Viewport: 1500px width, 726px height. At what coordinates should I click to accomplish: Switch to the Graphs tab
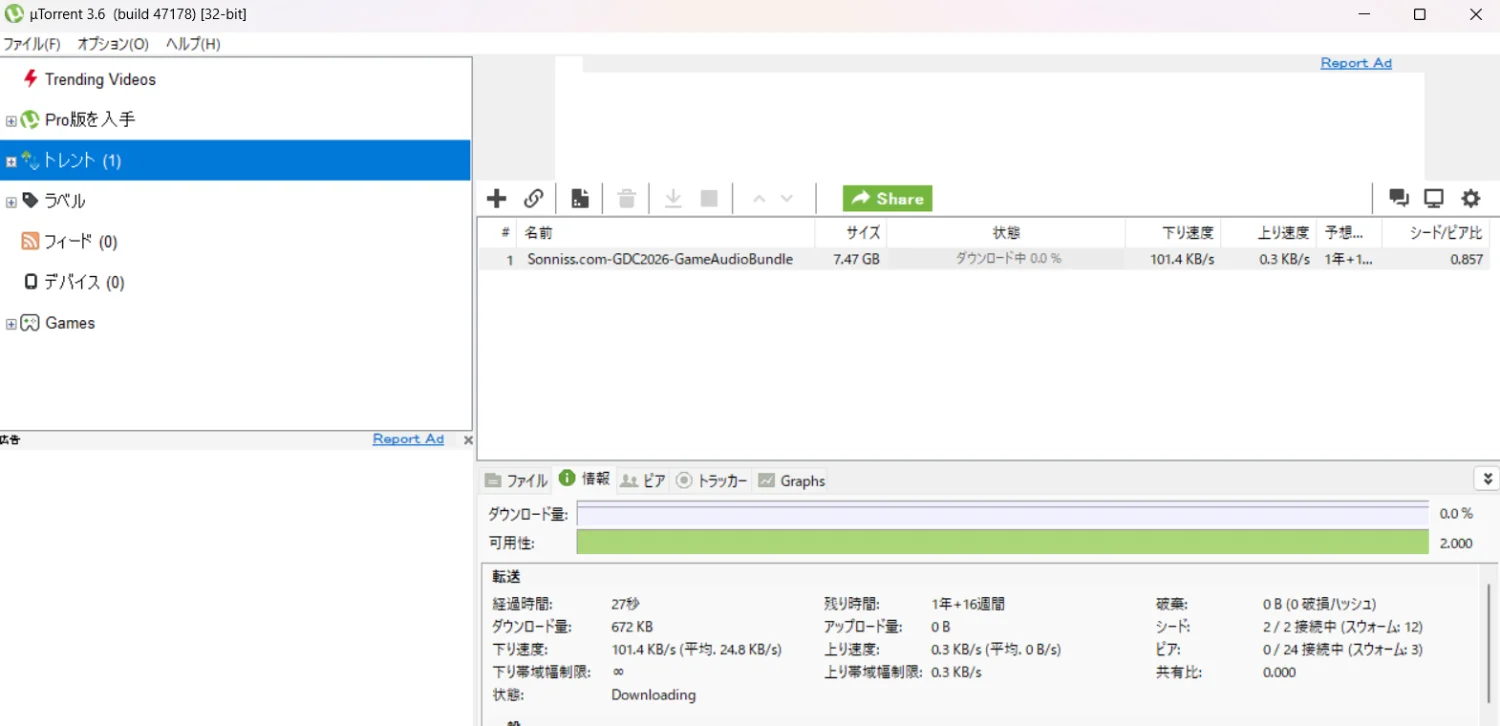click(x=792, y=481)
